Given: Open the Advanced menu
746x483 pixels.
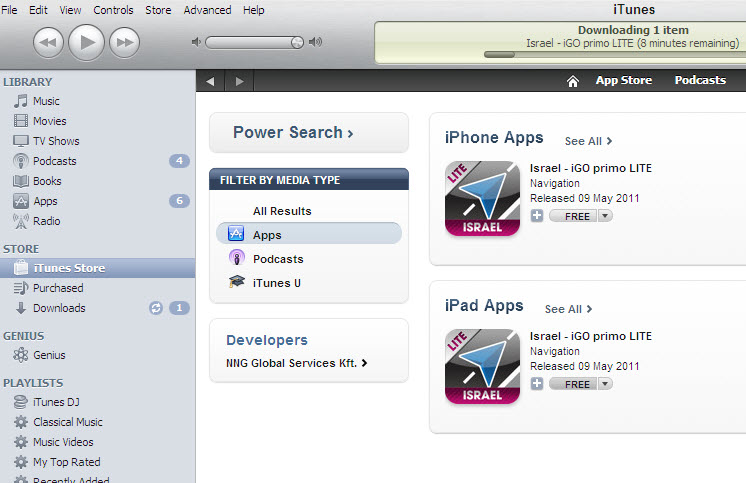Looking at the screenshot, I should pyautogui.click(x=207, y=10).
